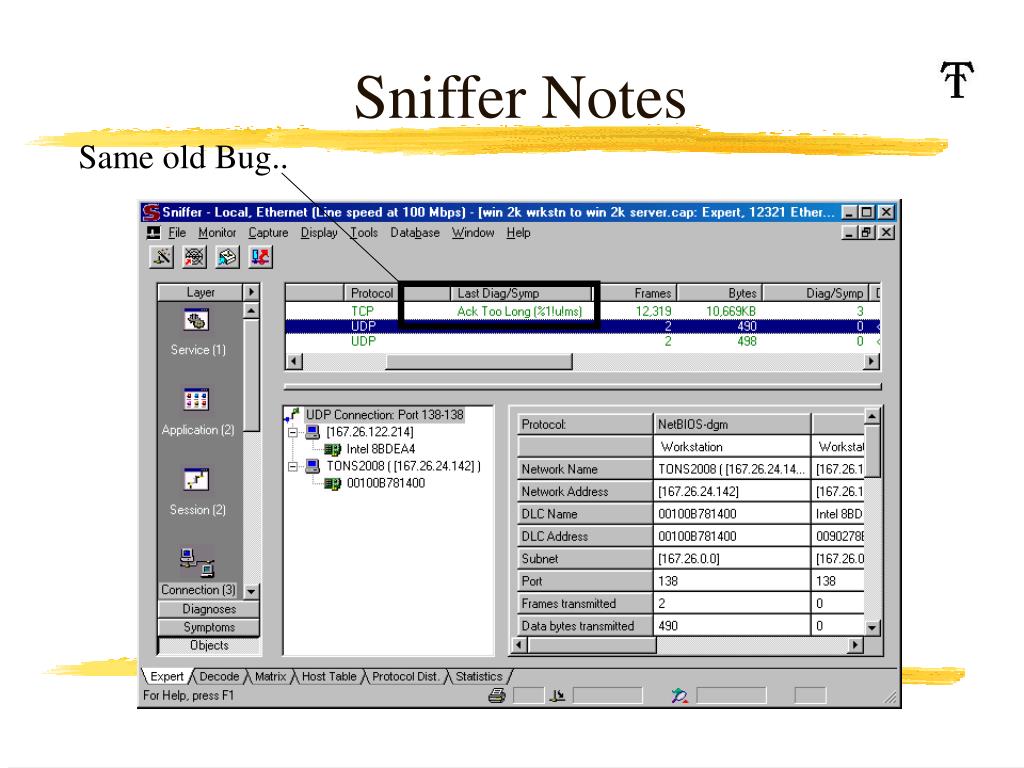Select the UDP row with 498 bytes

pyautogui.click(x=583, y=341)
